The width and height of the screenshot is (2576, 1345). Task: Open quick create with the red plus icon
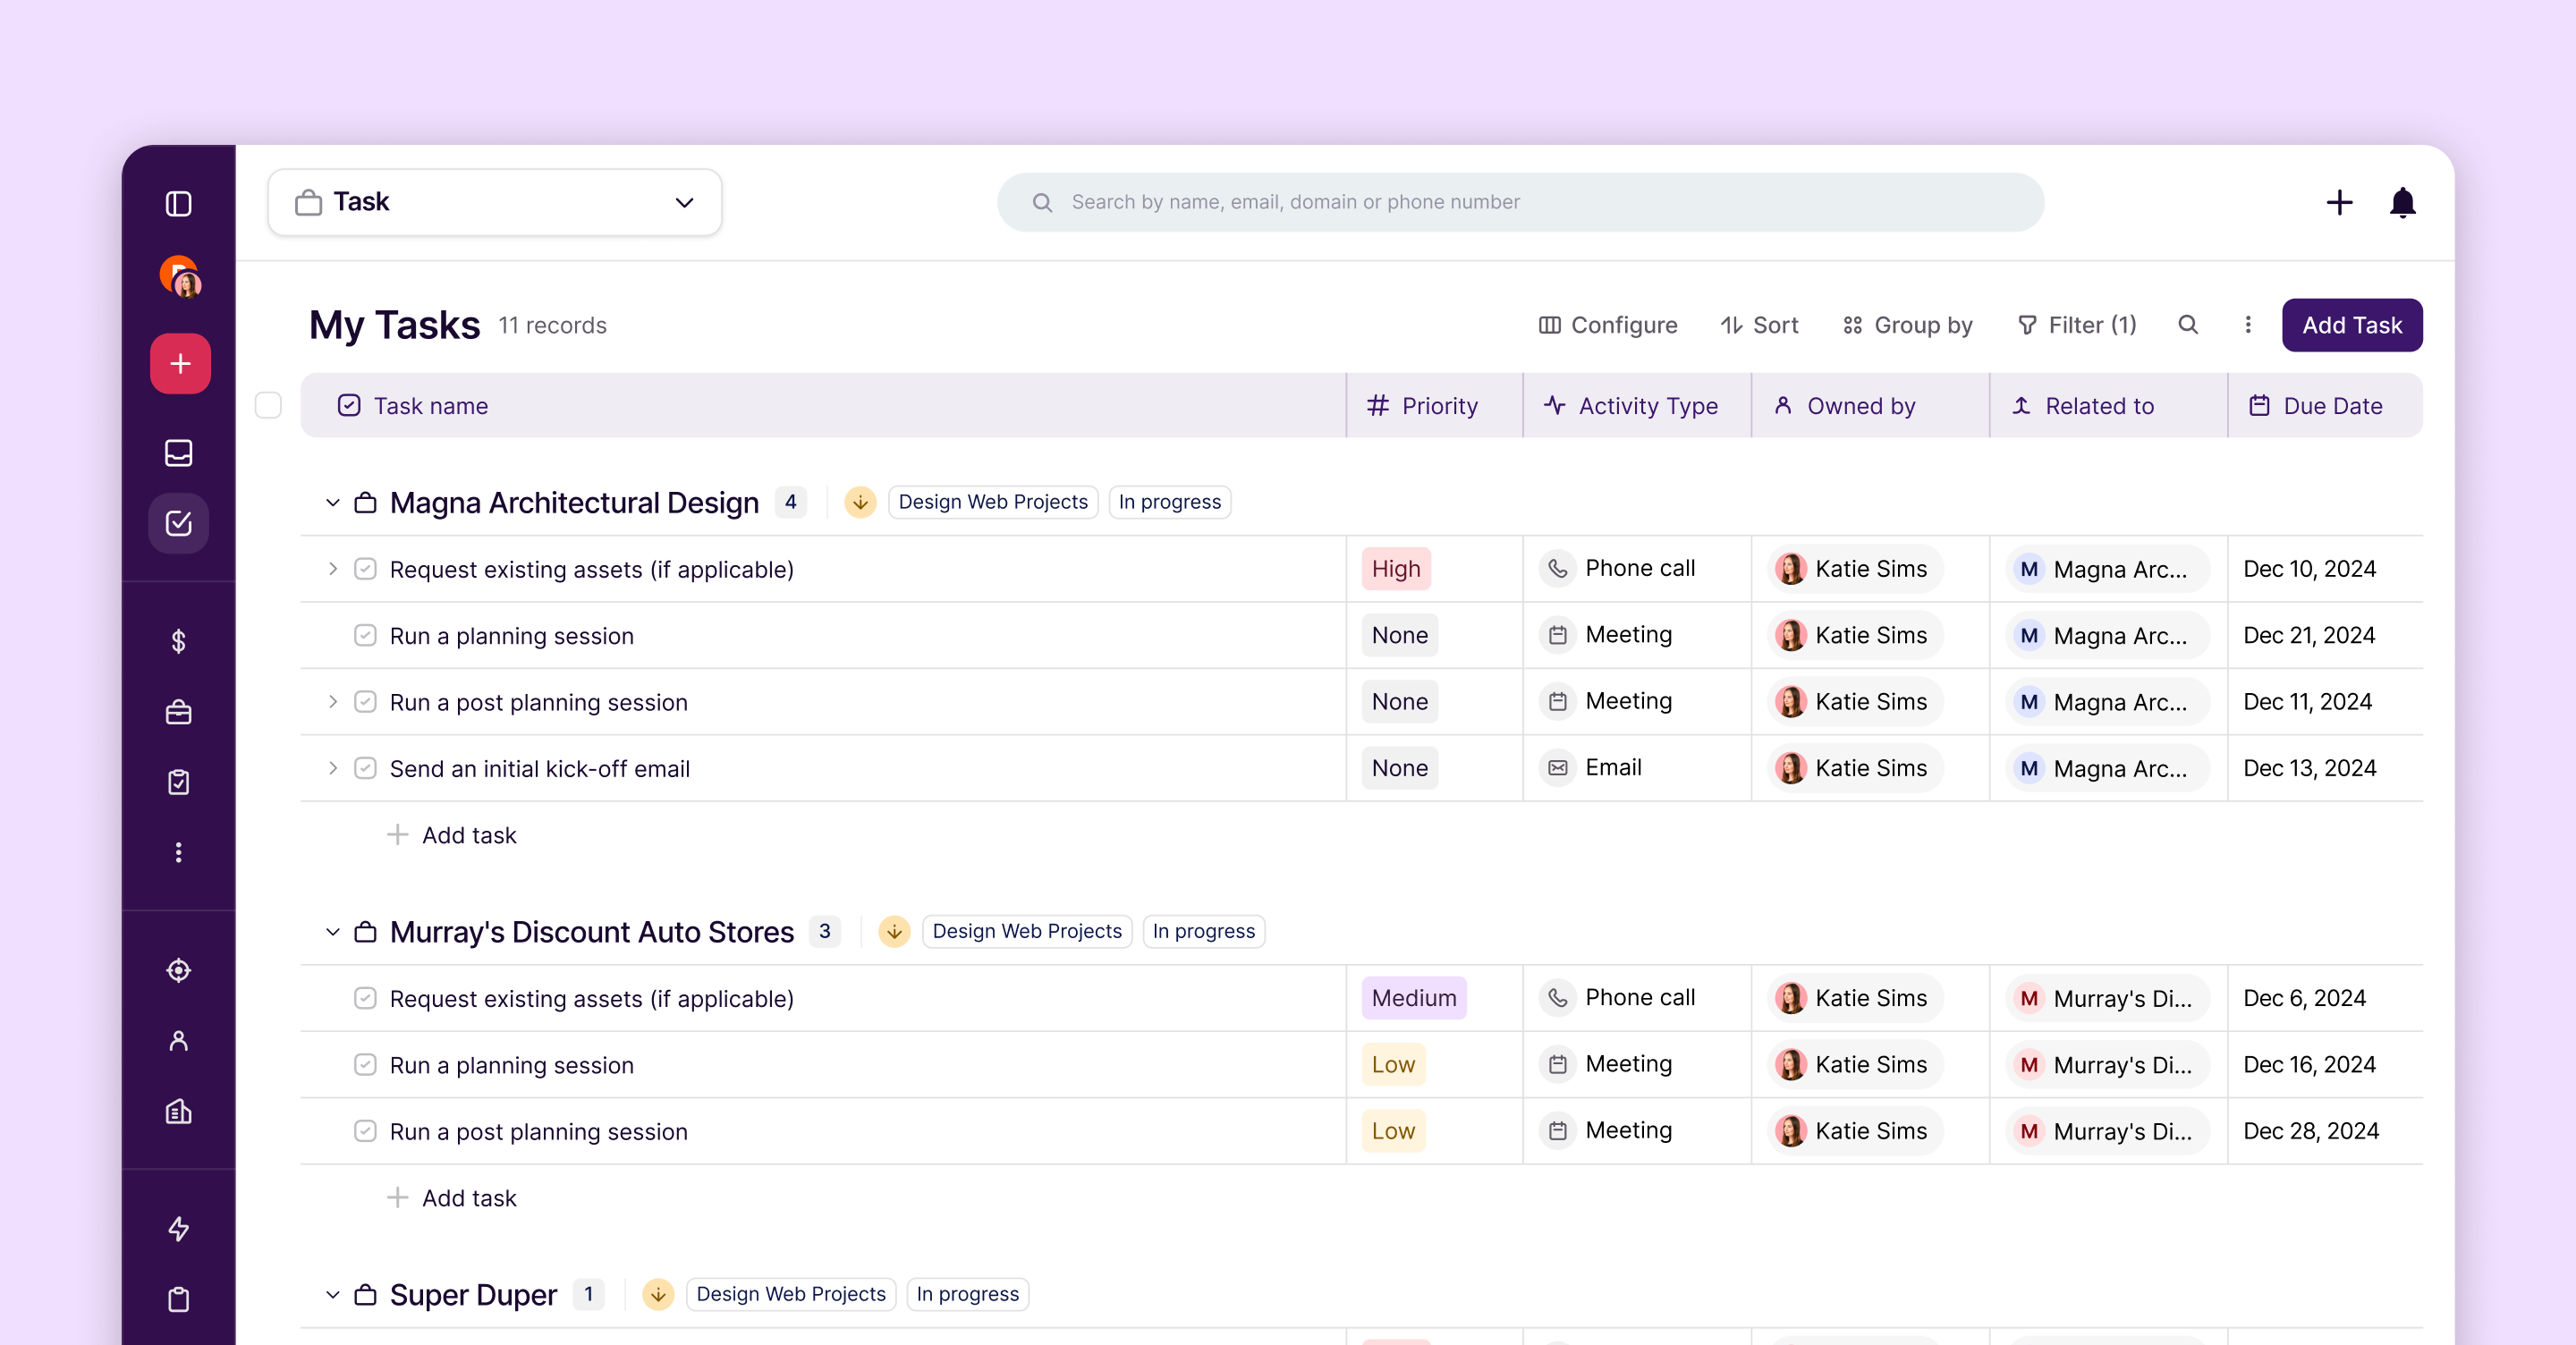point(180,363)
